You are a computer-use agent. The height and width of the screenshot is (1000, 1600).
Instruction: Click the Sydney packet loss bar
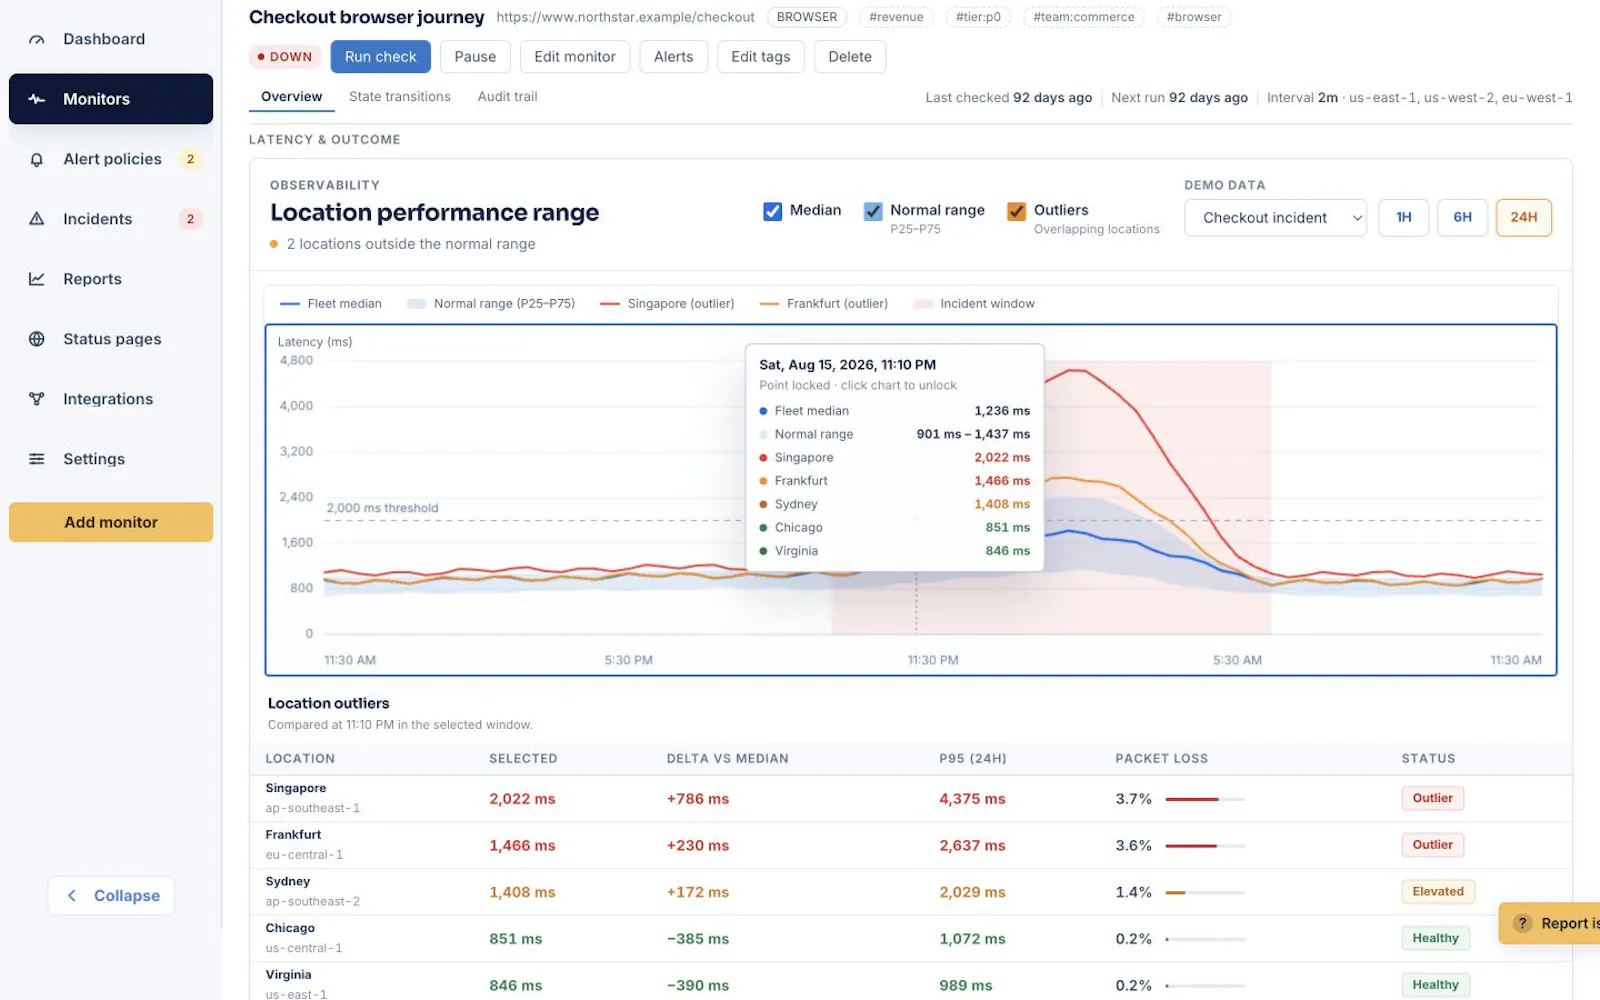point(1205,892)
